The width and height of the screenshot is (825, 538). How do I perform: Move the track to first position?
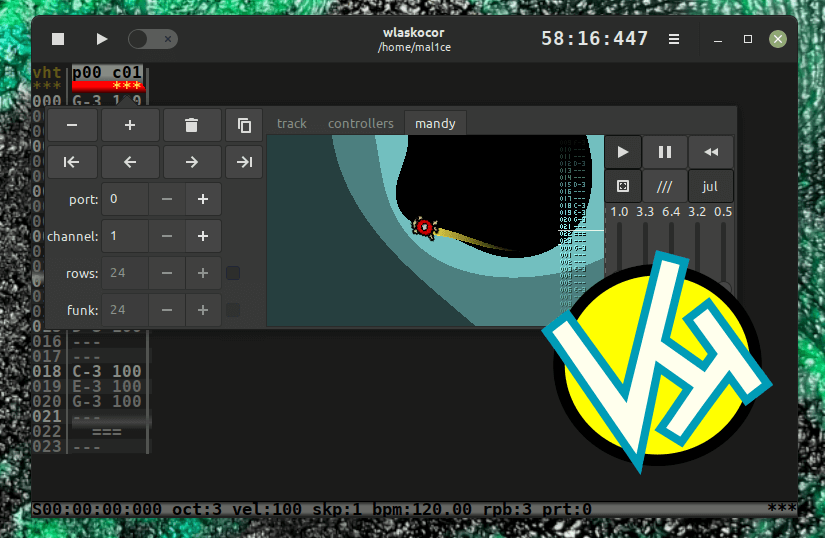click(x=72, y=162)
